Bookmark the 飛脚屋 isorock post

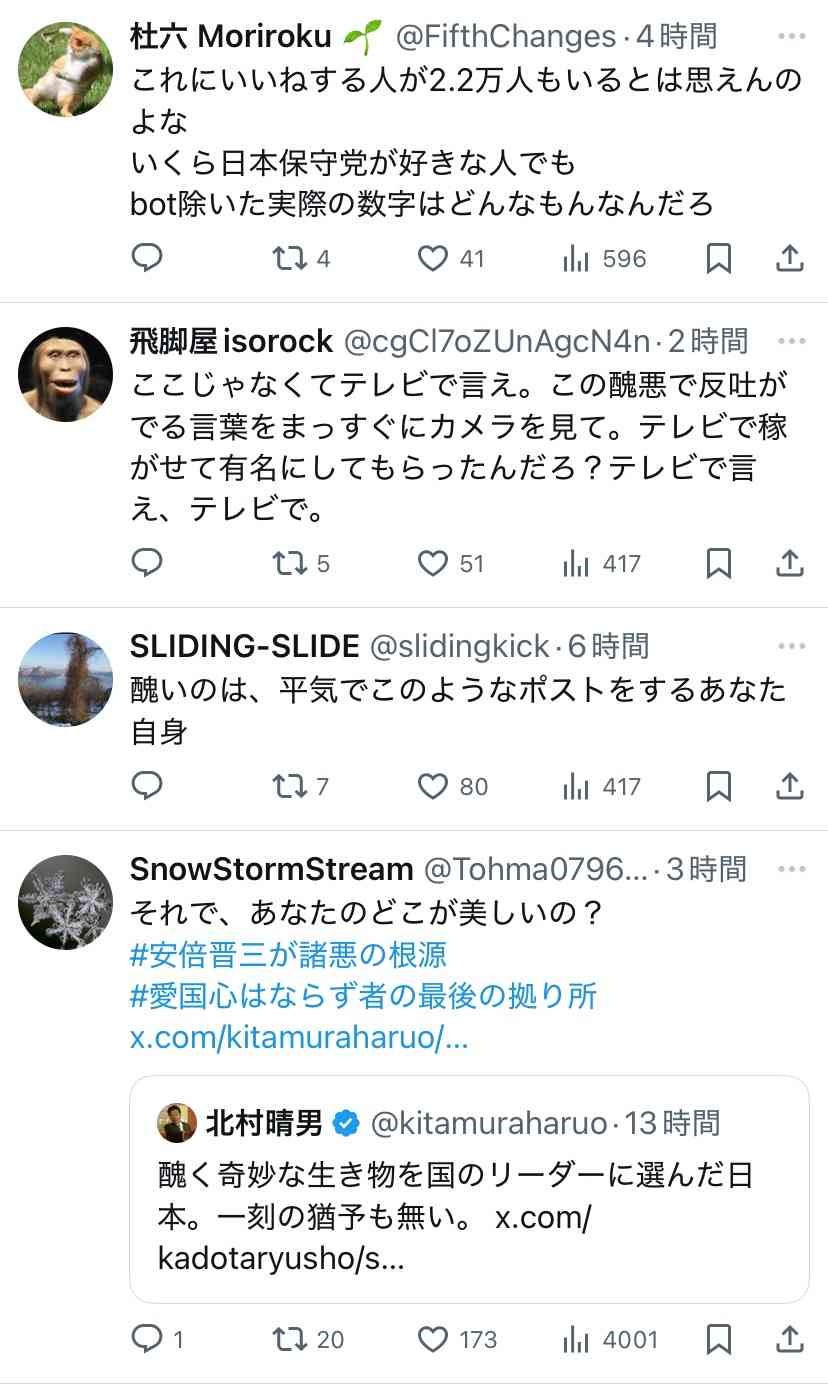click(718, 563)
